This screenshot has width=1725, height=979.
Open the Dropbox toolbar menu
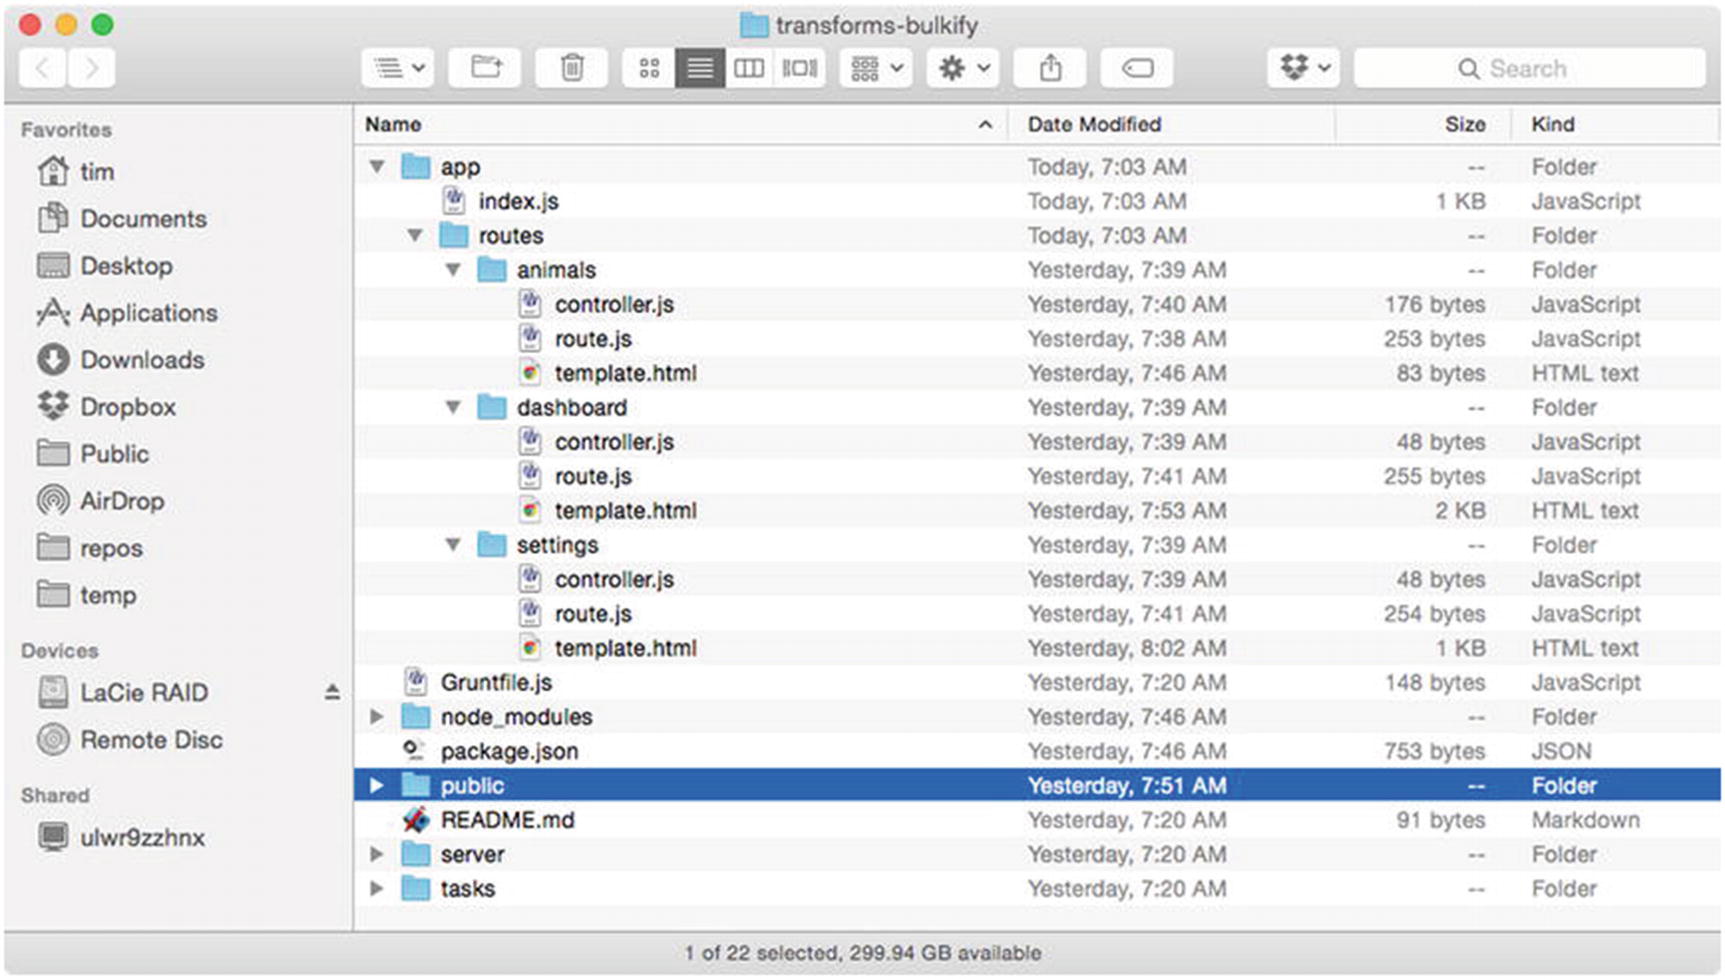[1304, 68]
